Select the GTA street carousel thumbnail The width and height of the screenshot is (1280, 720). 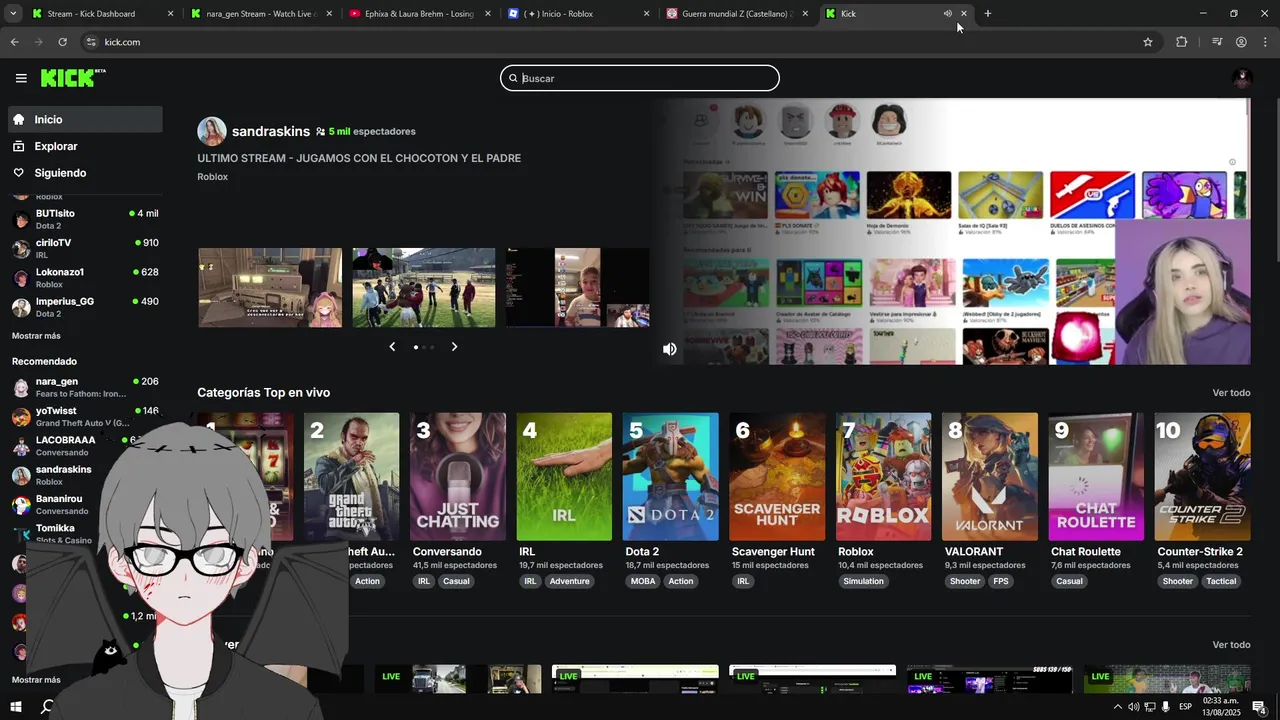[424, 288]
